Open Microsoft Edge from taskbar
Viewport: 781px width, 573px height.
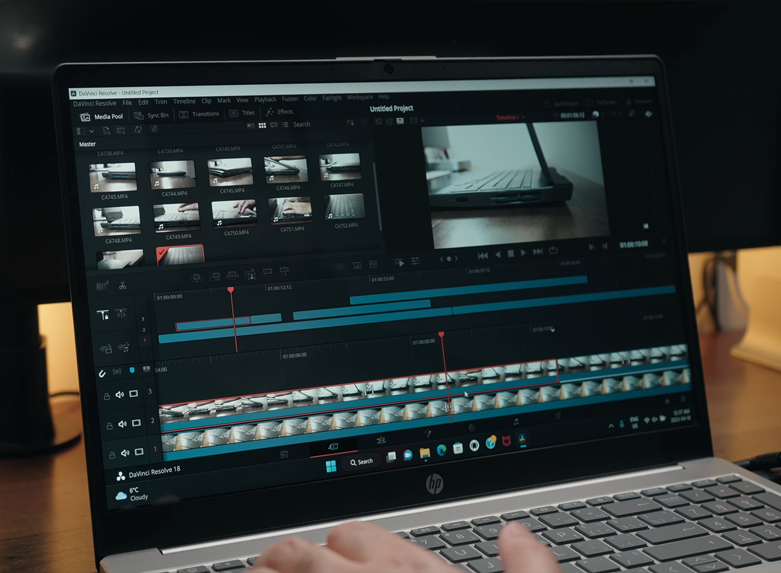tap(441, 450)
